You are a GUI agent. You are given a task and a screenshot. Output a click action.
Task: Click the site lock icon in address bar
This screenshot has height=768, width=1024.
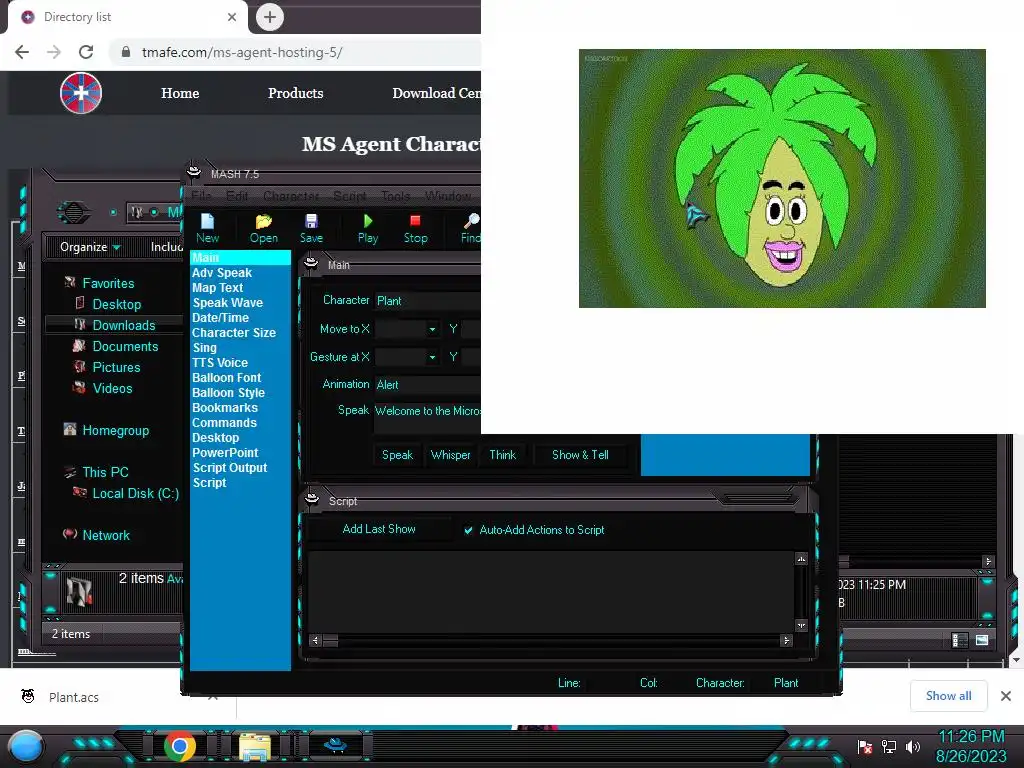126,52
